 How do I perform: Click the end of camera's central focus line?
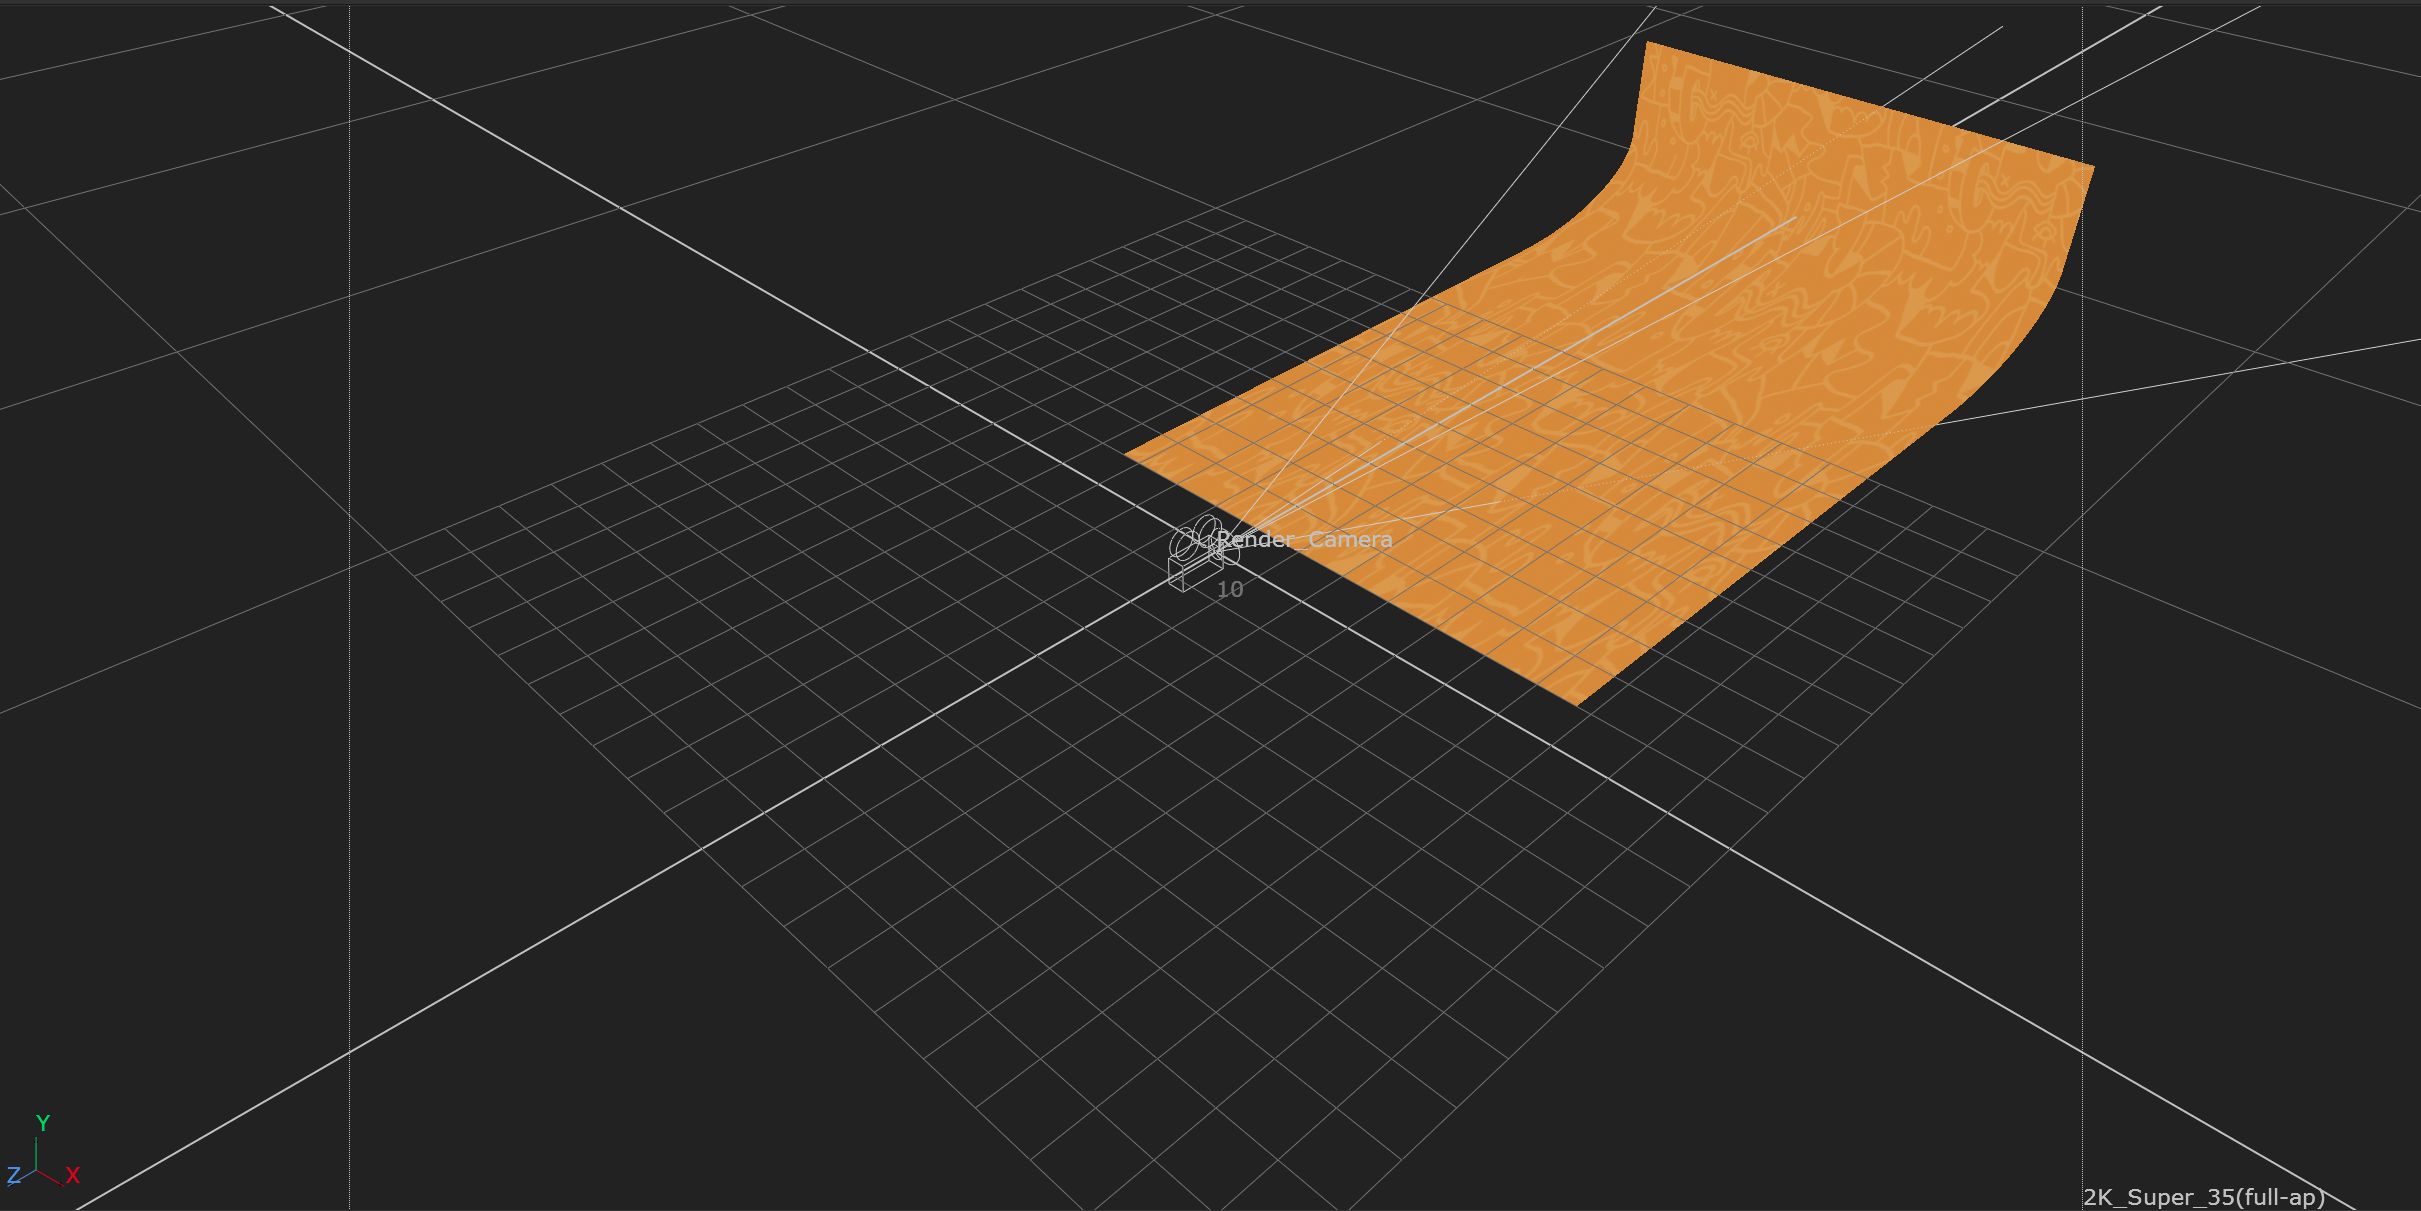click(x=1795, y=217)
